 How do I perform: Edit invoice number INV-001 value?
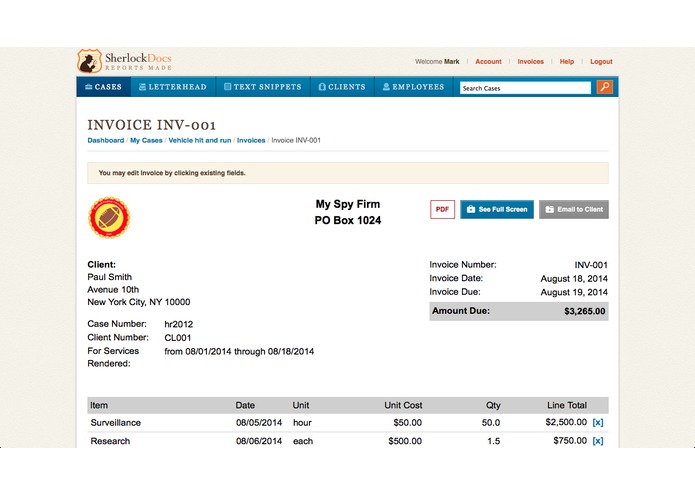(x=591, y=265)
